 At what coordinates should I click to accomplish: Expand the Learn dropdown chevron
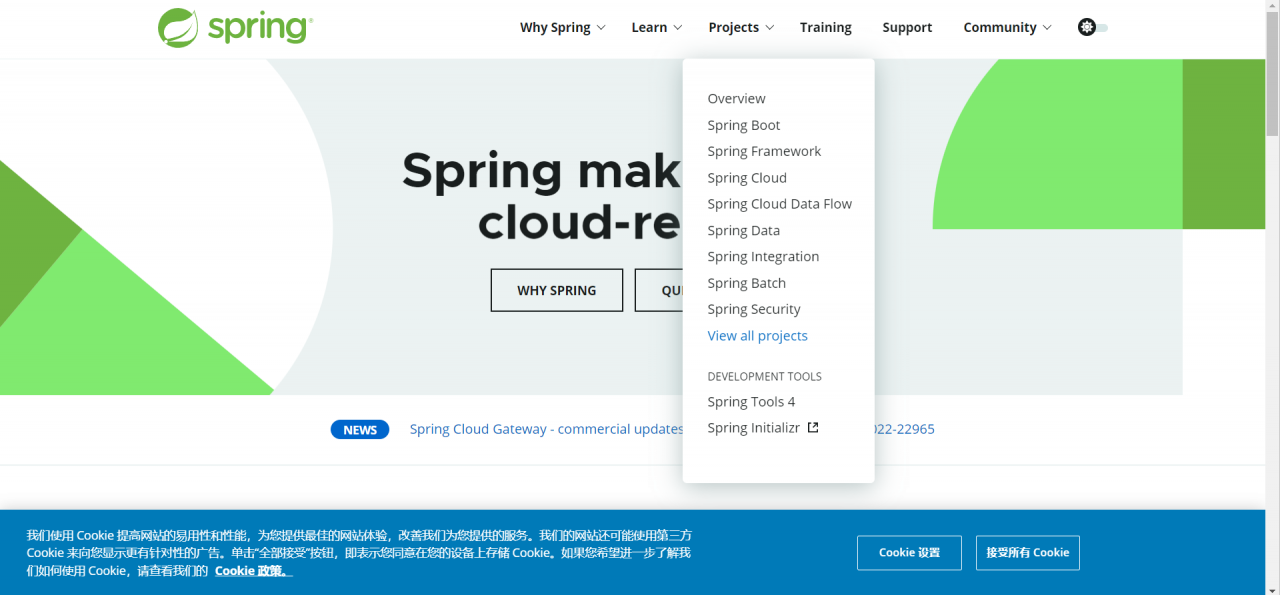point(678,28)
